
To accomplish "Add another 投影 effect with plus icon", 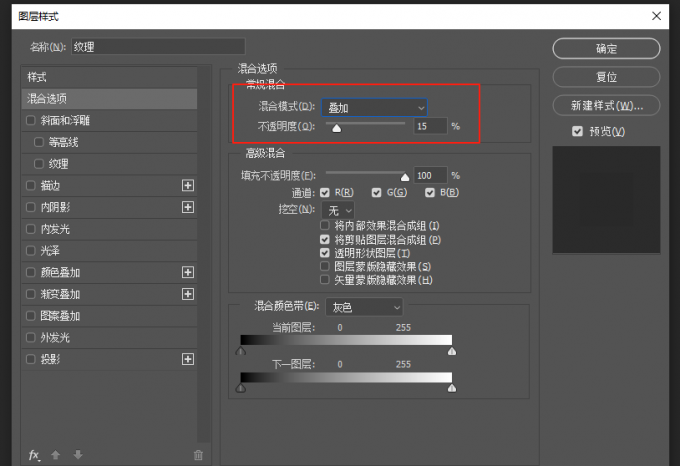I will click(x=188, y=359).
